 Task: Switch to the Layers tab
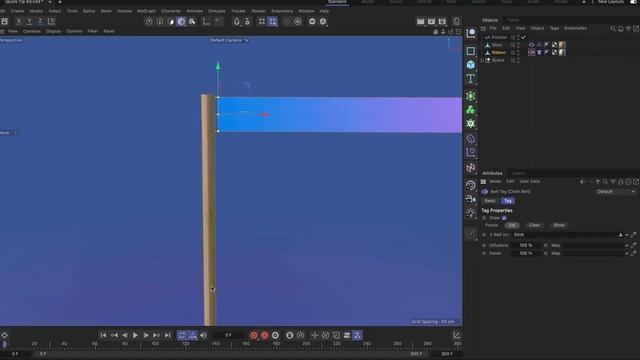[x=518, y=173]
